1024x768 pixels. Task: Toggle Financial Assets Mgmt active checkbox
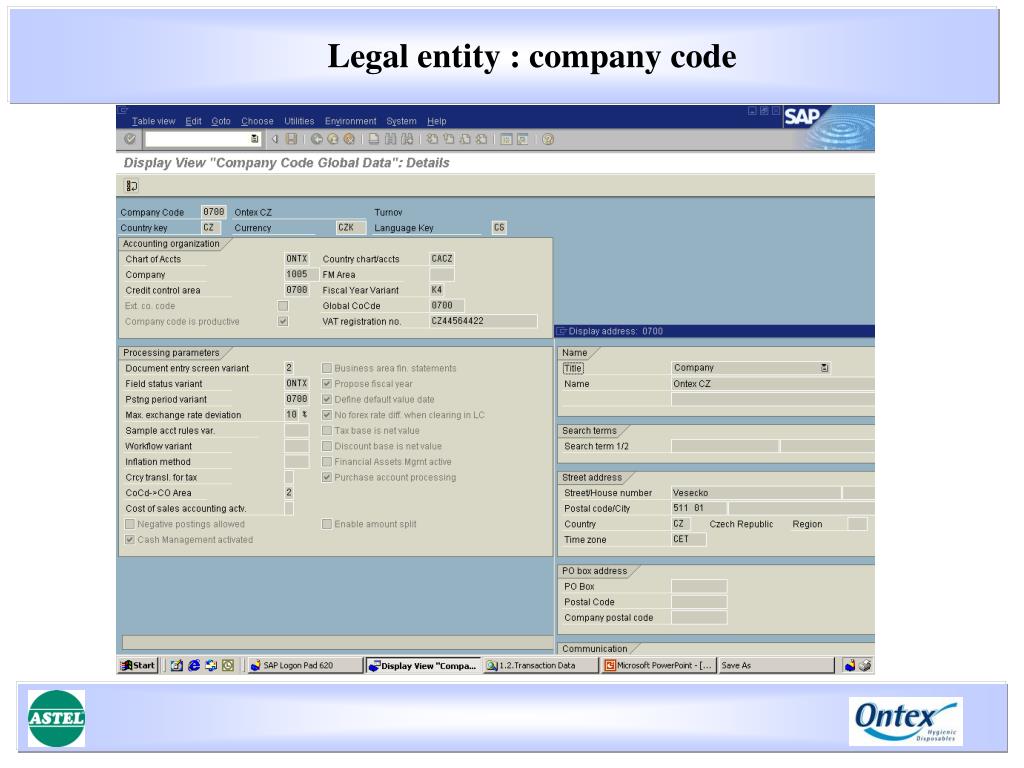coord(327,462)
